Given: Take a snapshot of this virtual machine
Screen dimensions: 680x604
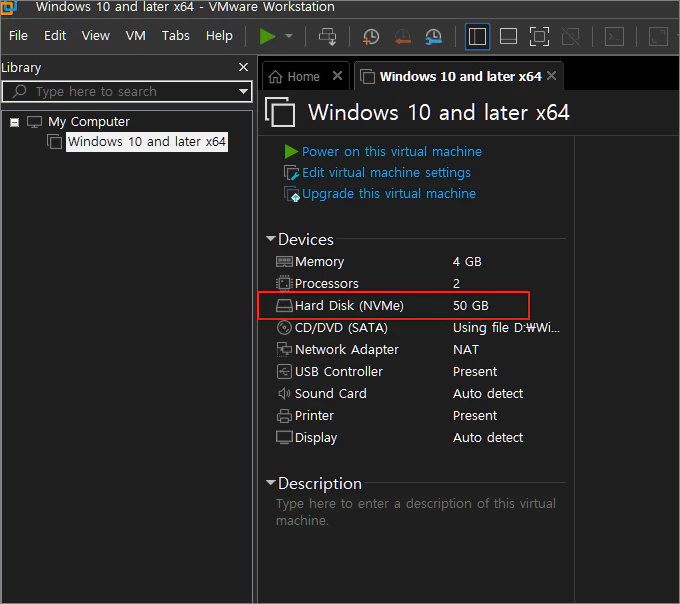Looking at the screenshot, I should click(x=371, y=36).
